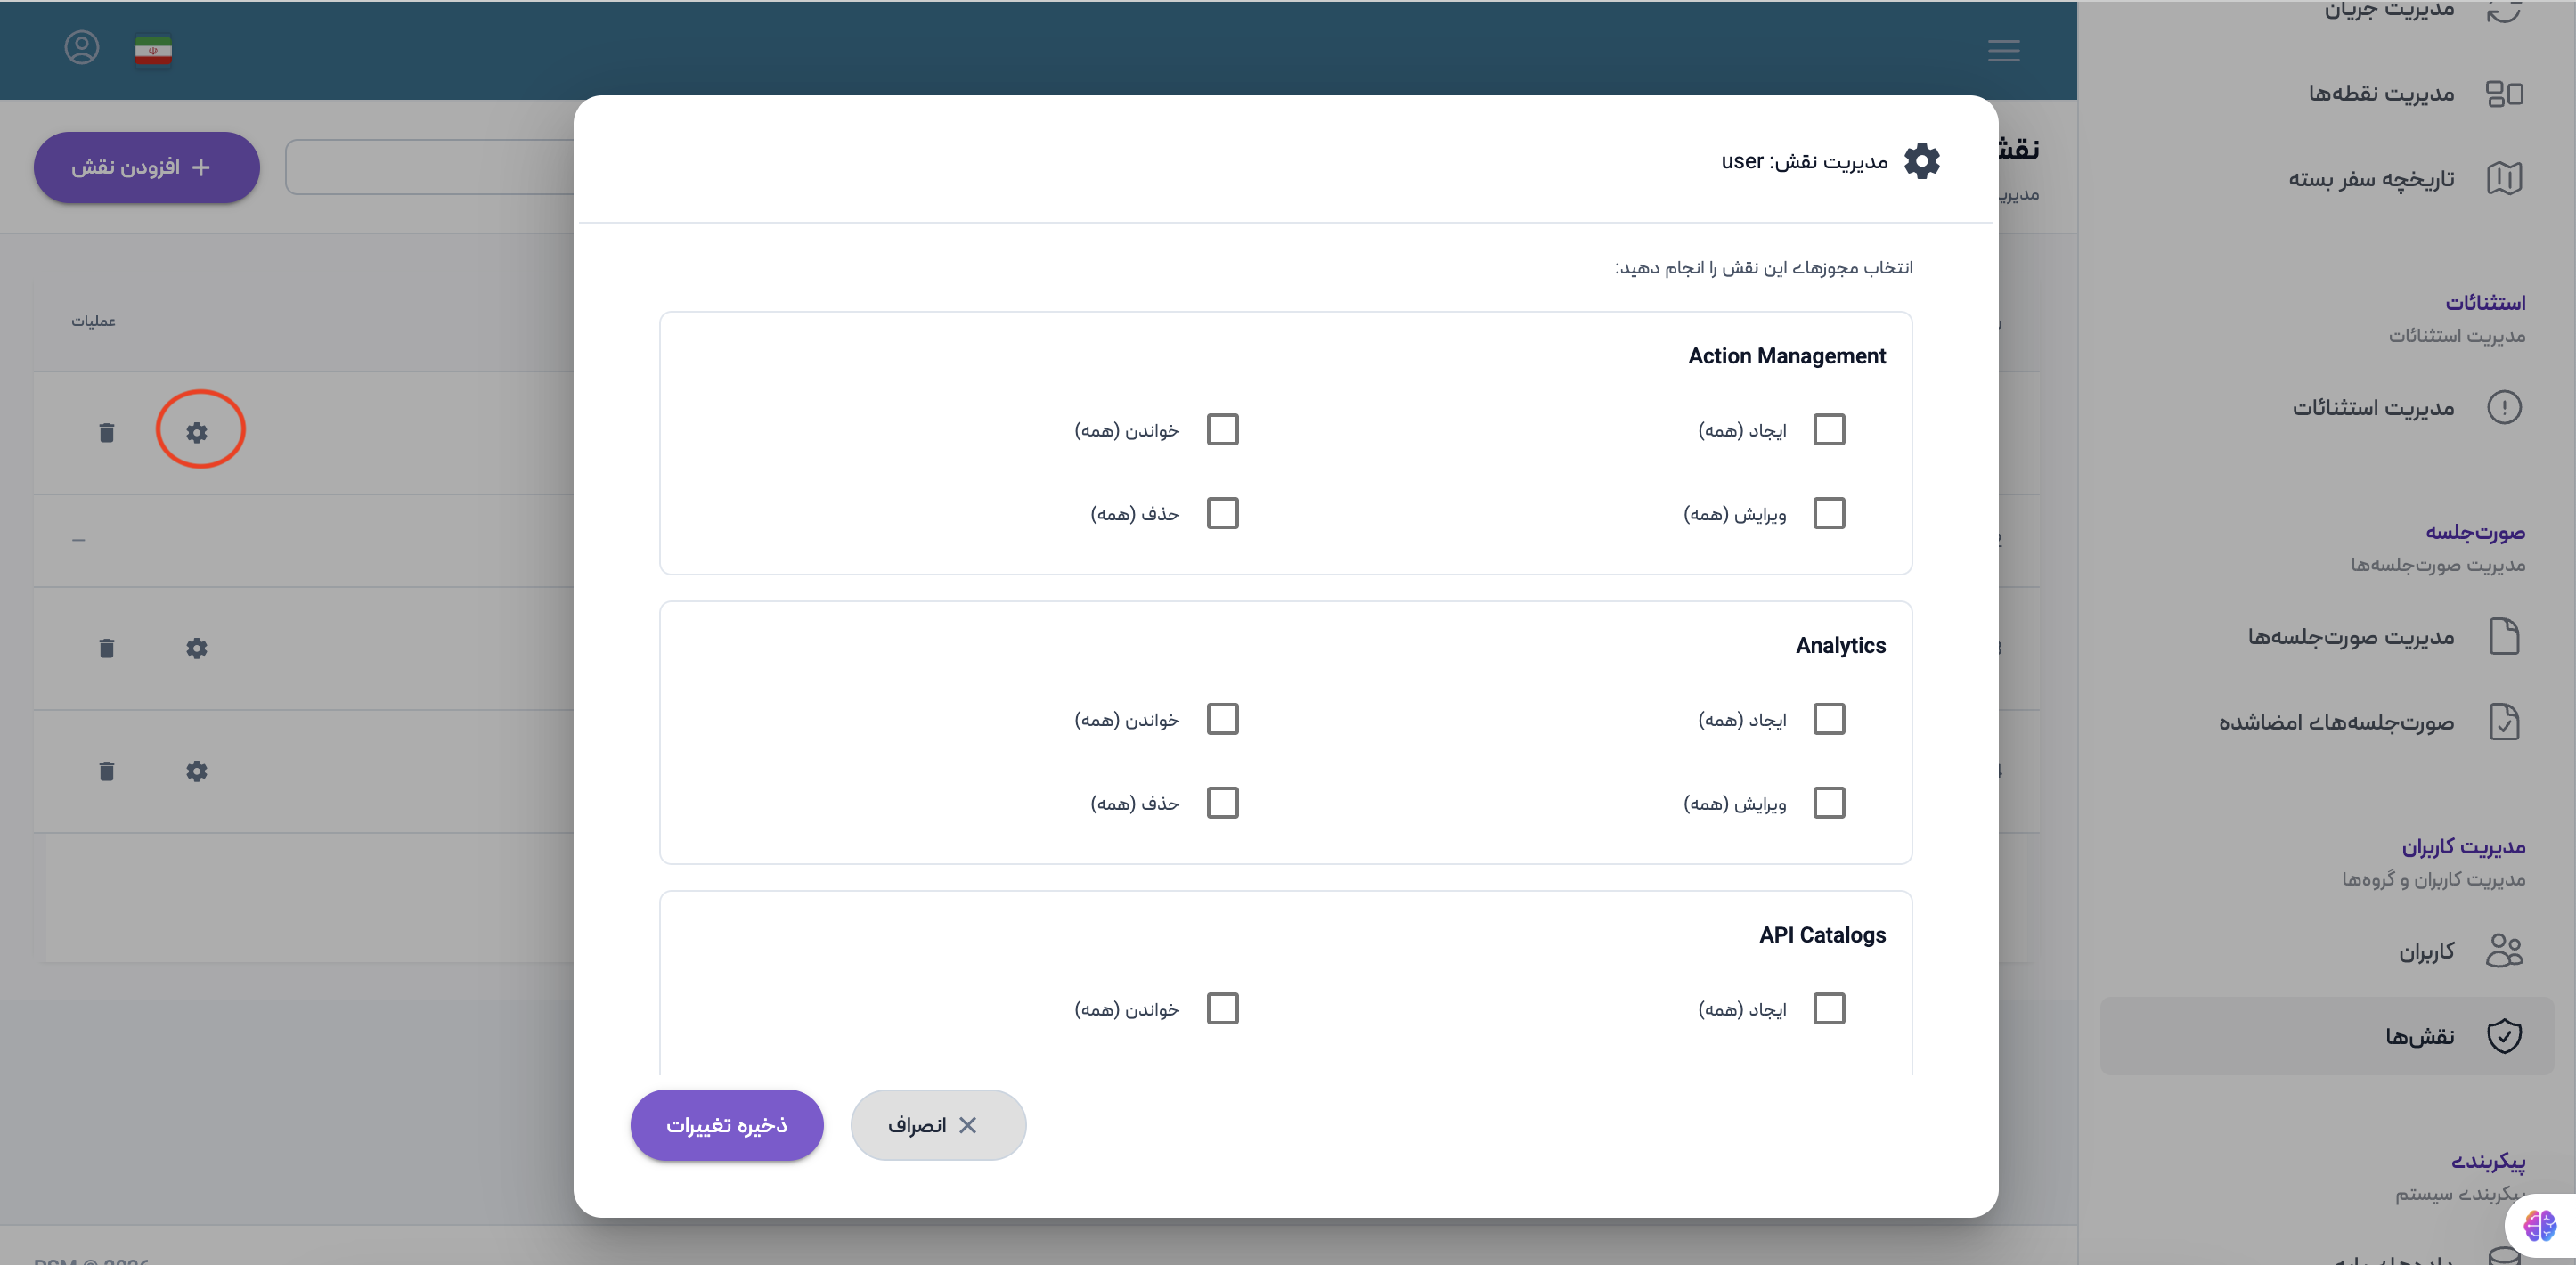Screen dimensions: 2576x1265
Task: Click the انصراف cancel button
Action: click(x=937, y=1125)
